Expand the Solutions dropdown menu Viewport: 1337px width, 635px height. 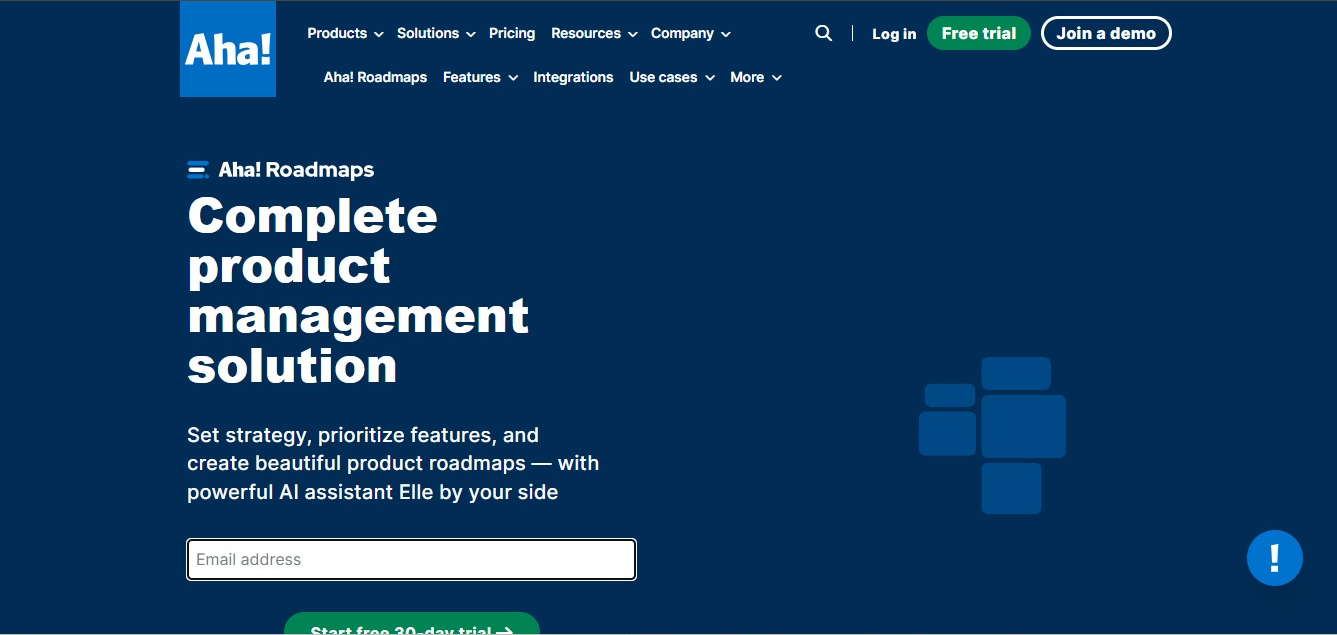click(436, 33)
